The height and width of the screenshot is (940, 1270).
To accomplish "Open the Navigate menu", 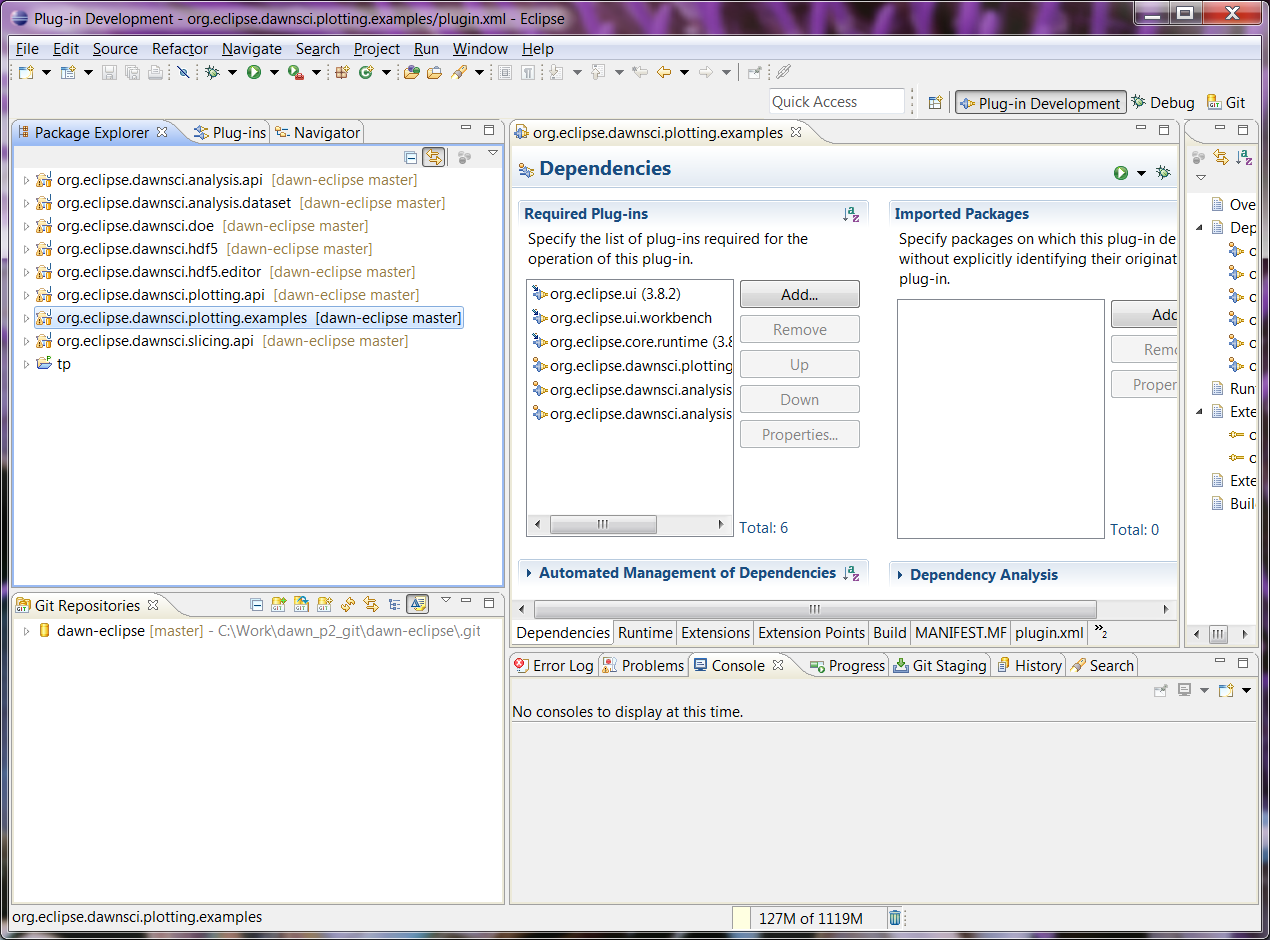I will 251,48.
